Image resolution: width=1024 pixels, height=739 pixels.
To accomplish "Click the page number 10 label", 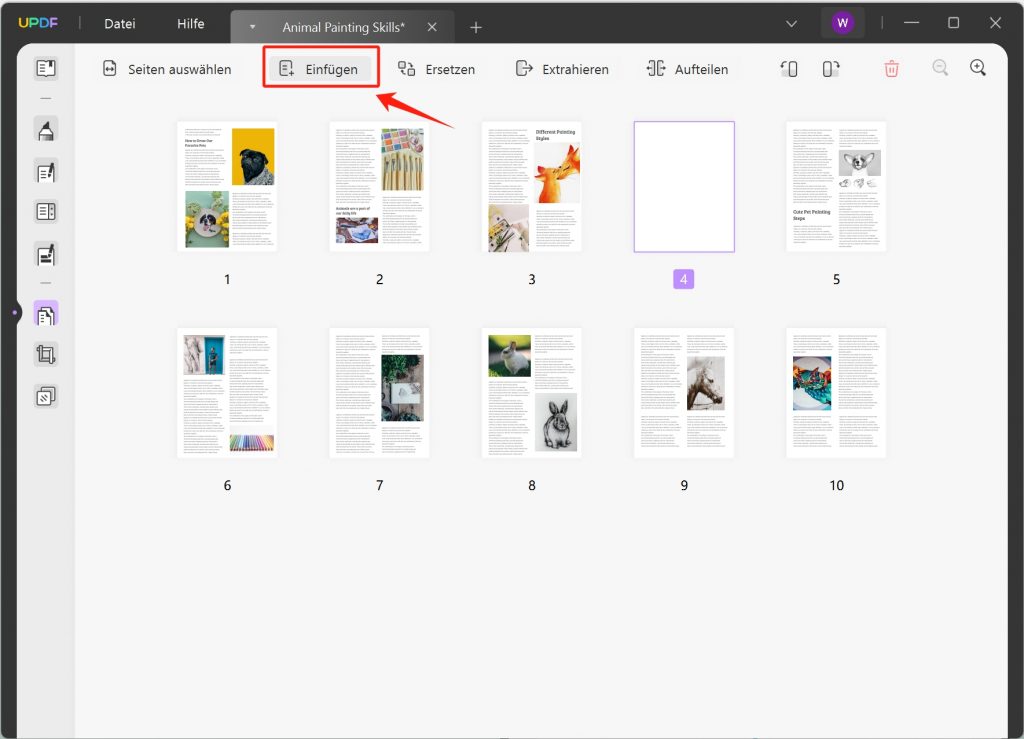I will (837, 485).
